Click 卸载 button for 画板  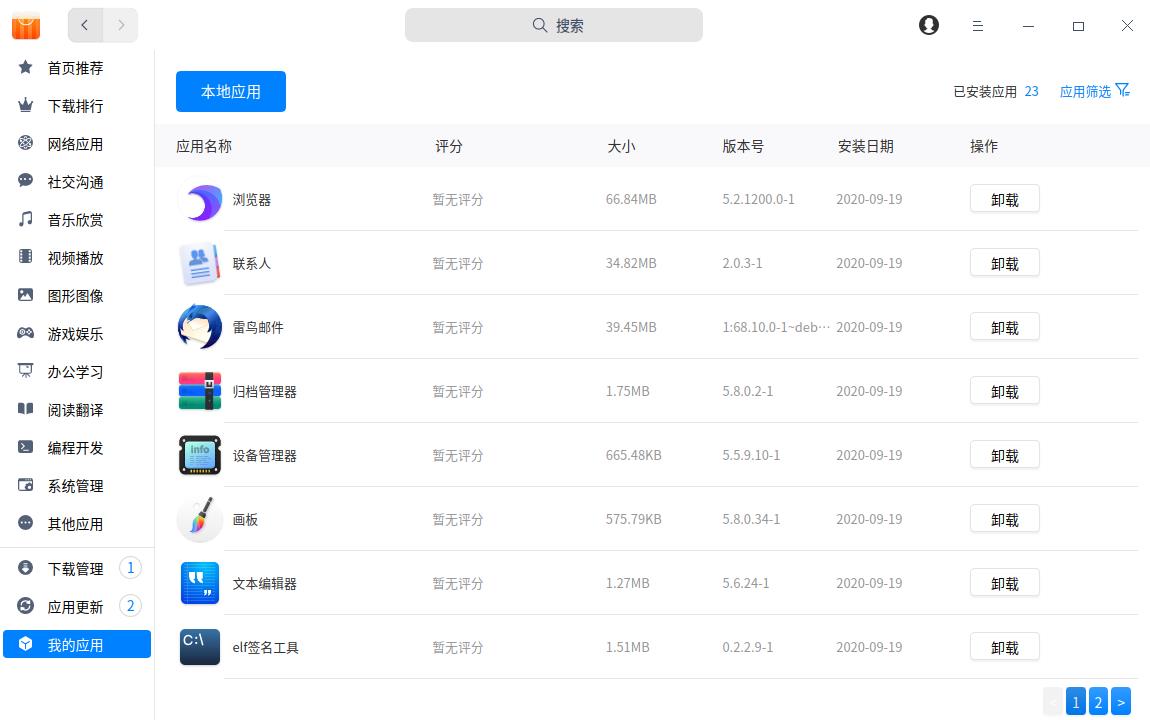click(x=1004, y=519)
